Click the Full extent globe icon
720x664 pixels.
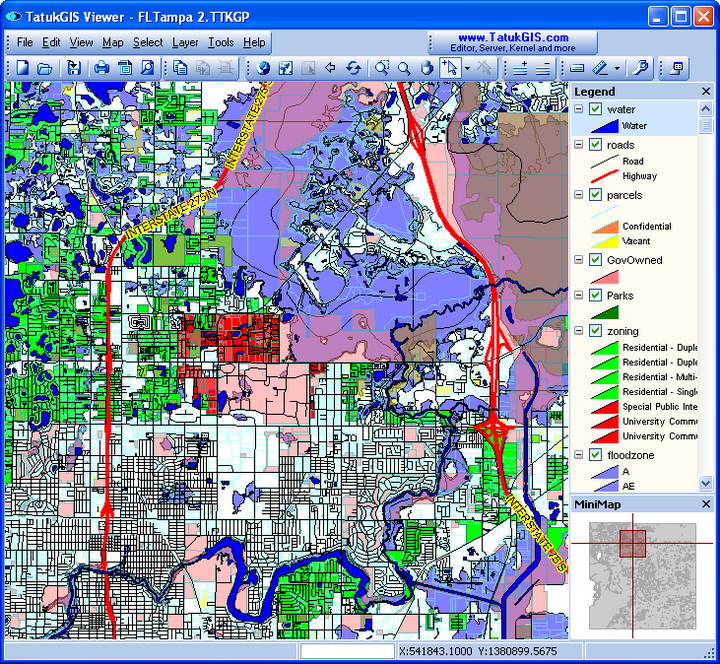(263, 68)
